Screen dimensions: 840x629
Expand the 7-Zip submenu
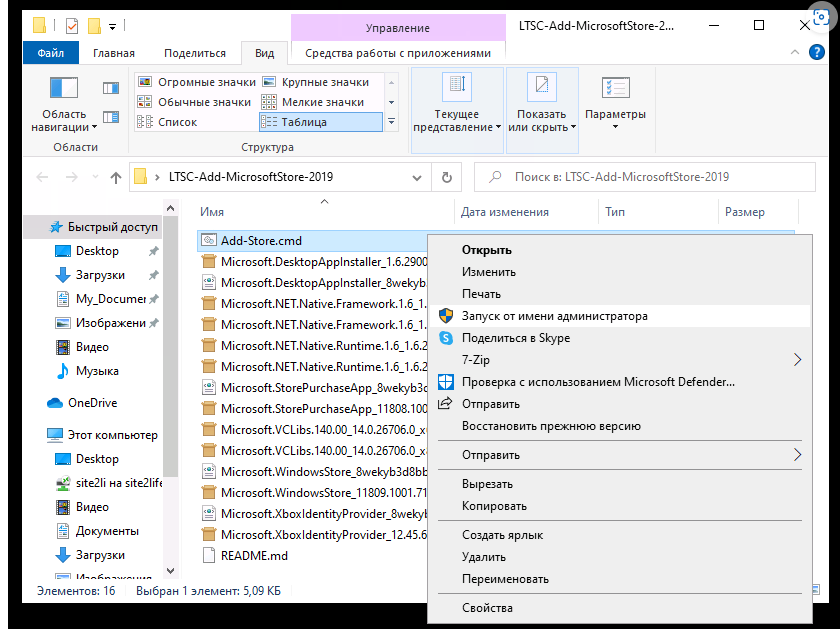(x=620, y=360)
